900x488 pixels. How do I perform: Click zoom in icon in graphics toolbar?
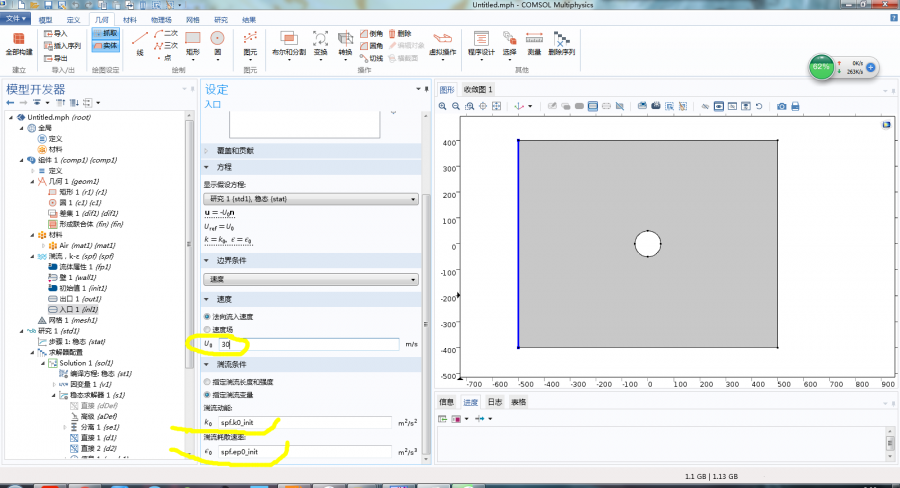[444, 106]
